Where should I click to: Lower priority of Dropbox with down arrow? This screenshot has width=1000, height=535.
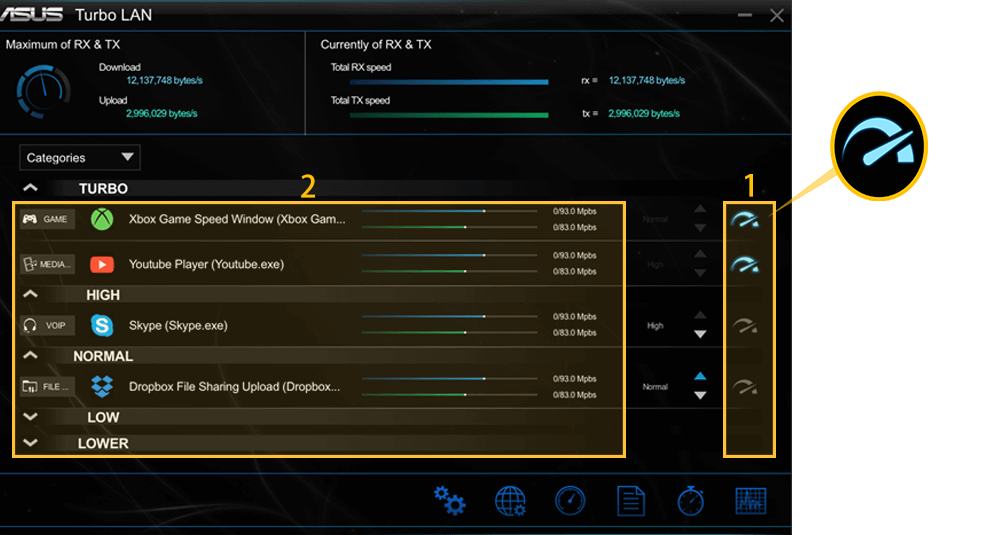coord(700,396)
